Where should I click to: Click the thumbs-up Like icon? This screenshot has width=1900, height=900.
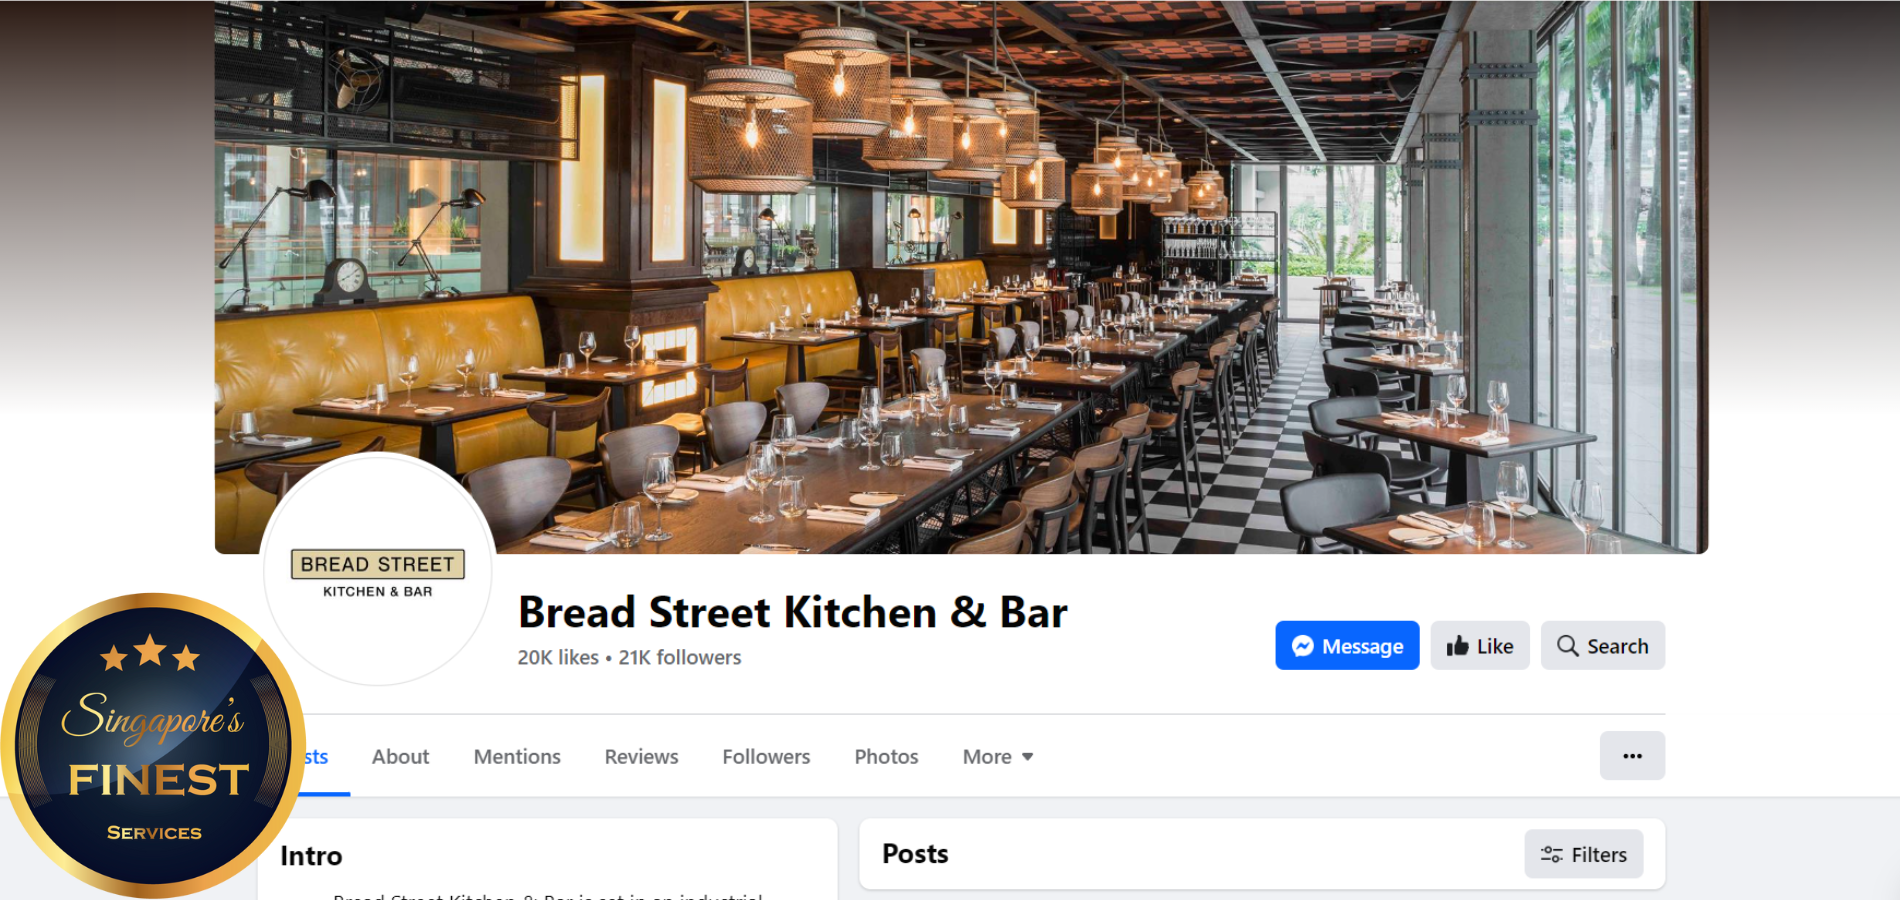click(1457, 646)
